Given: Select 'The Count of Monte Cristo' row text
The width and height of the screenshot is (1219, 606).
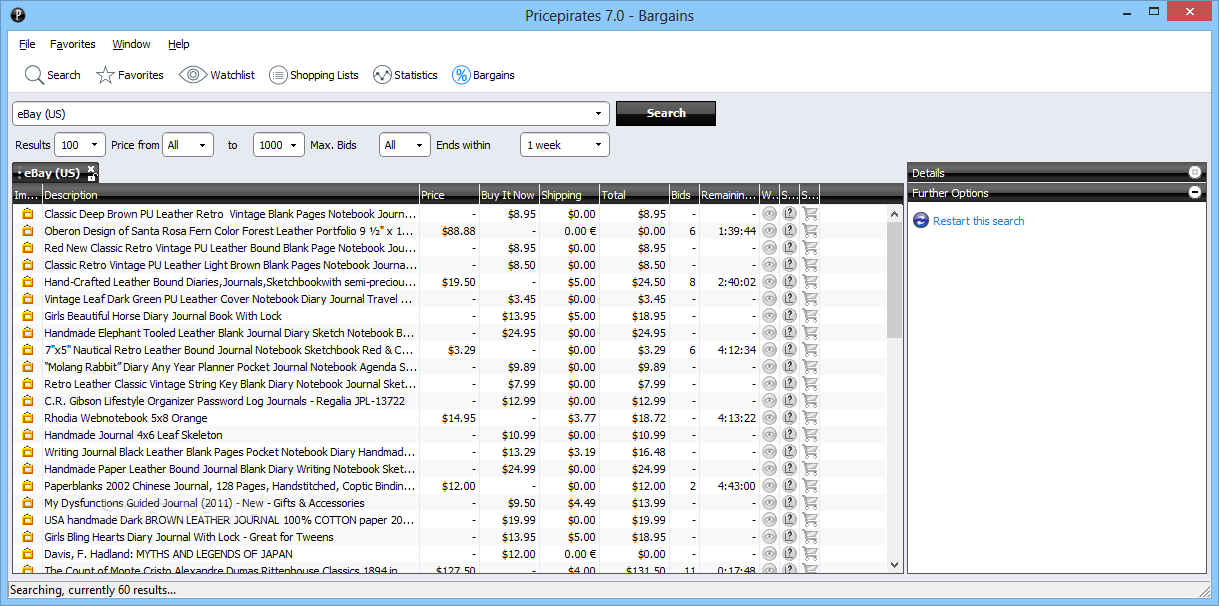Looking at the screenshot, I should 220,570.
